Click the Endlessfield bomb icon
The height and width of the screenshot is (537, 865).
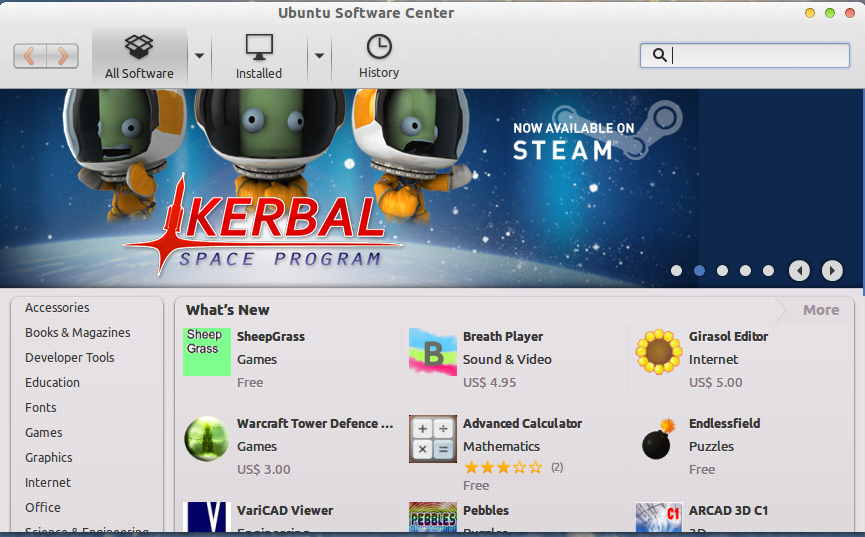pyautogui.click(x=658, y=439)
